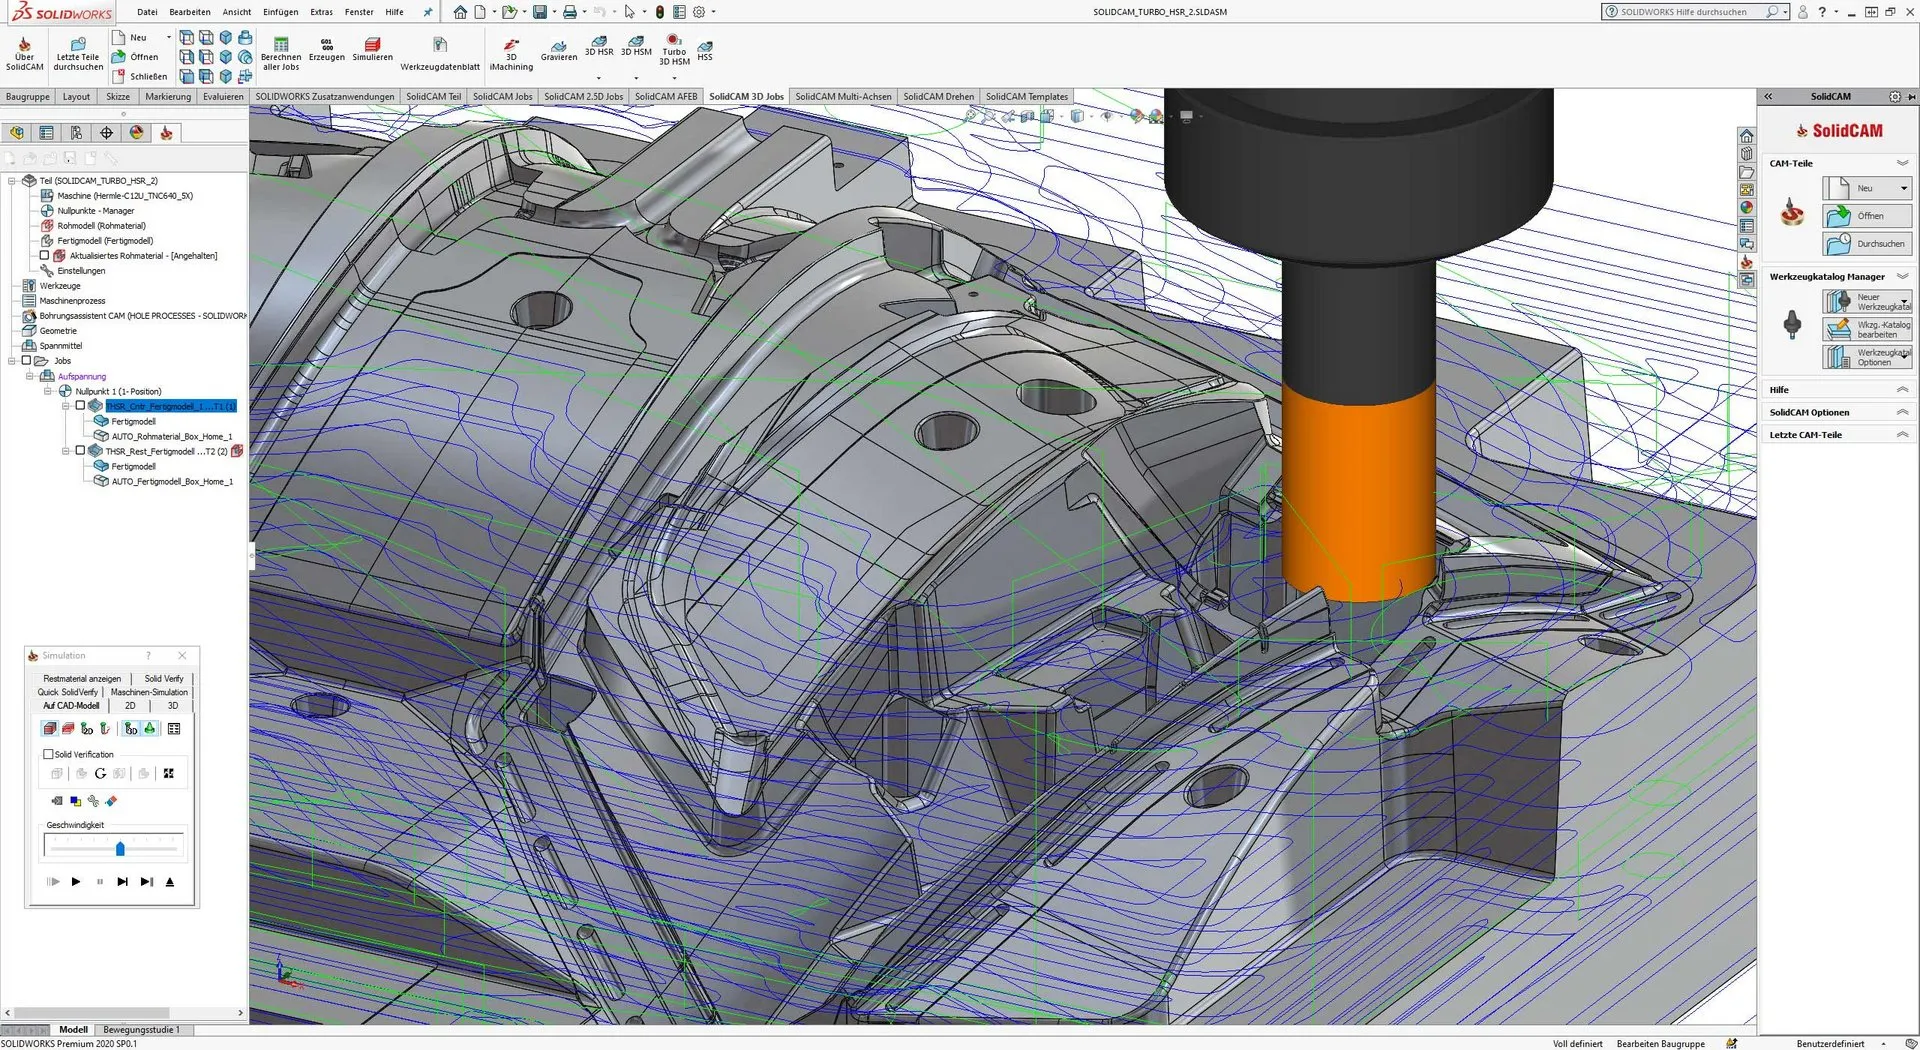Select Werkzeuge in the CAM tree
Screen dimensions: 1920x1050
[60, 286]
